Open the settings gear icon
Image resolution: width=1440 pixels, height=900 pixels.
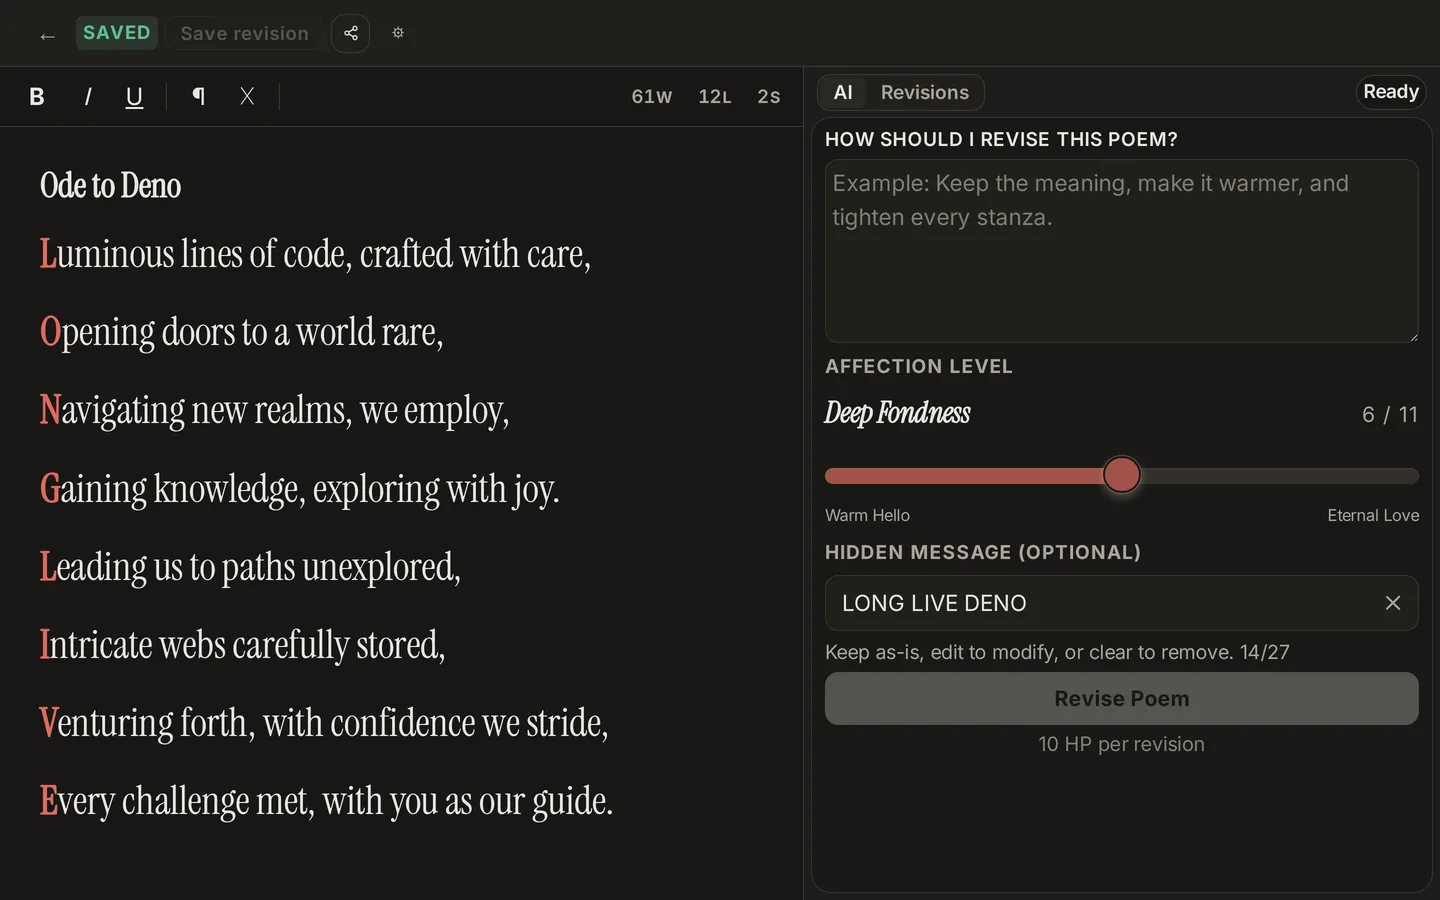click(398, 33)
